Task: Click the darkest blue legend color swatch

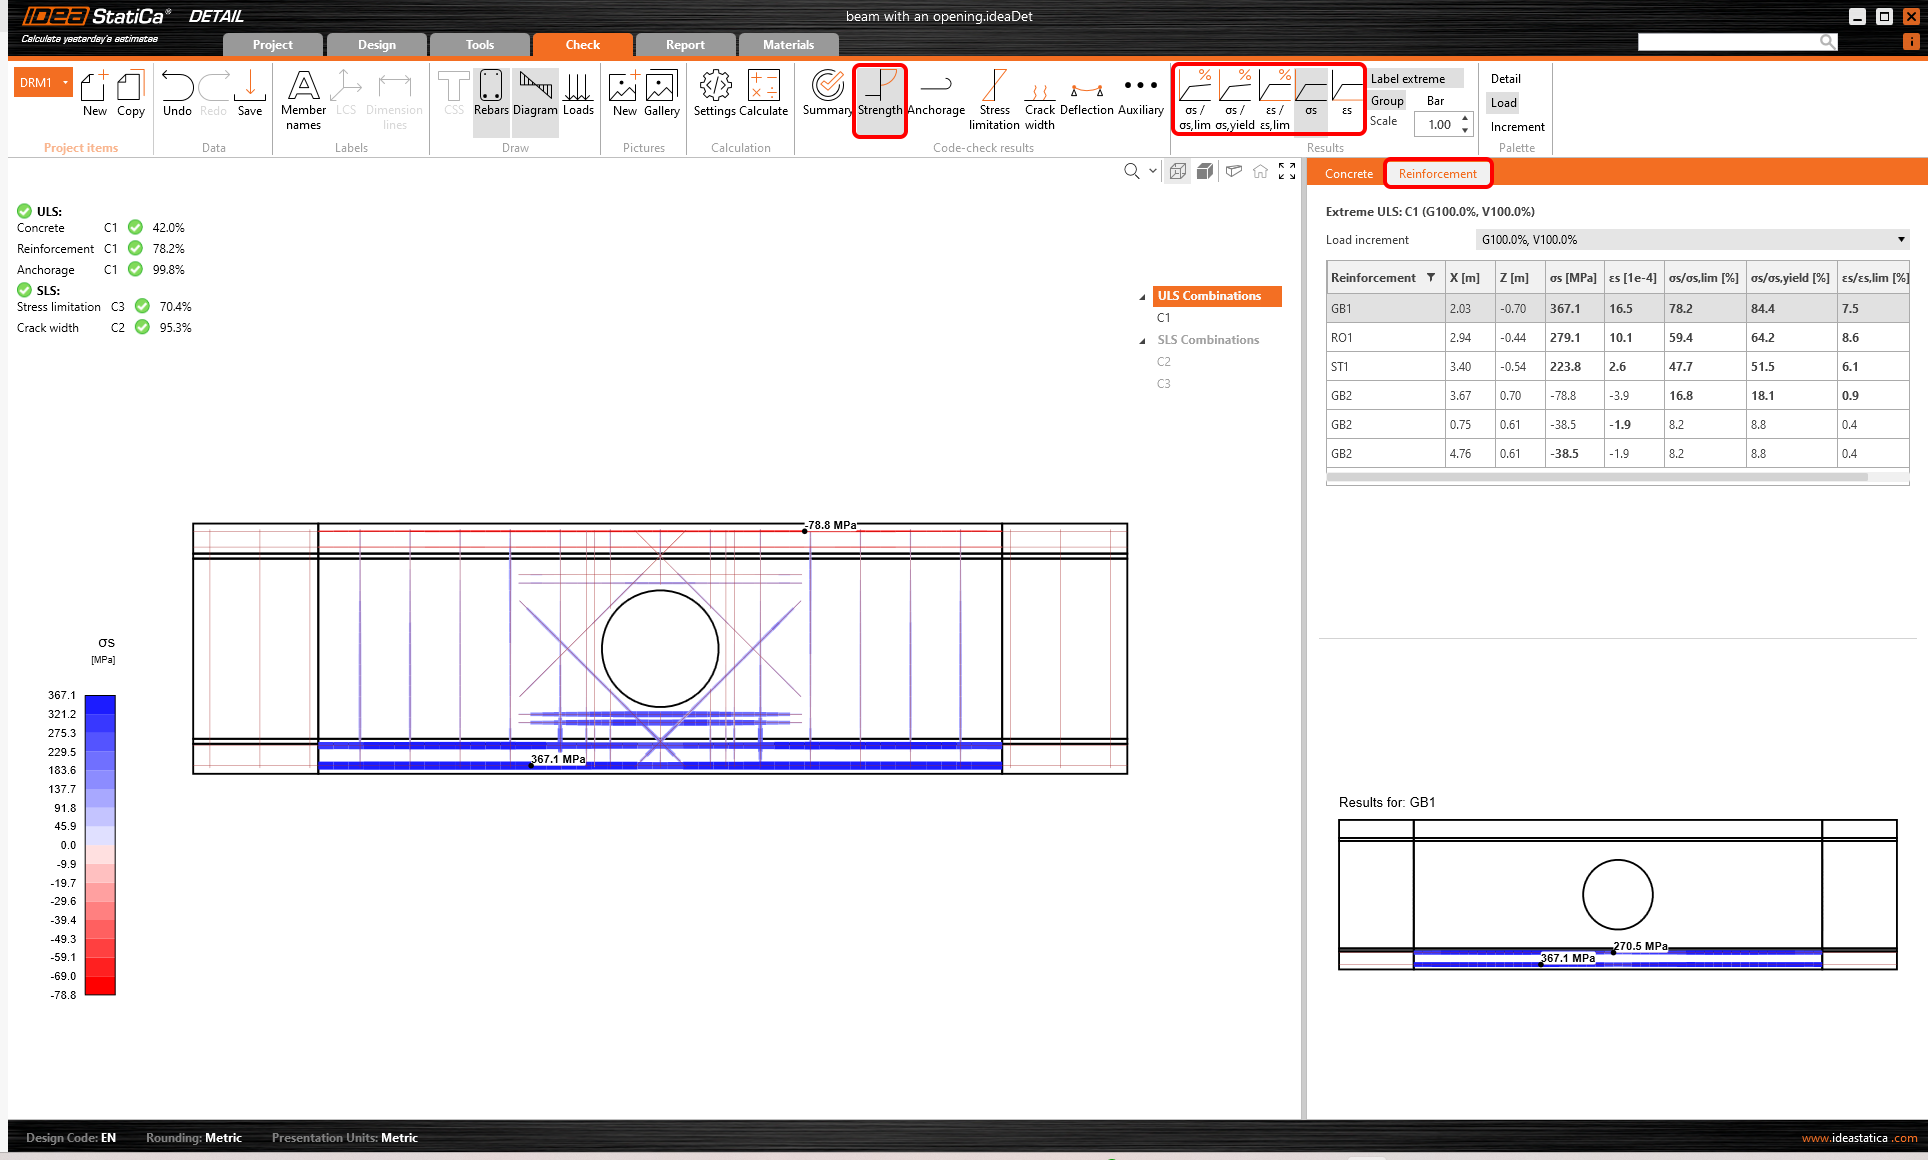Action: (100, 704)
